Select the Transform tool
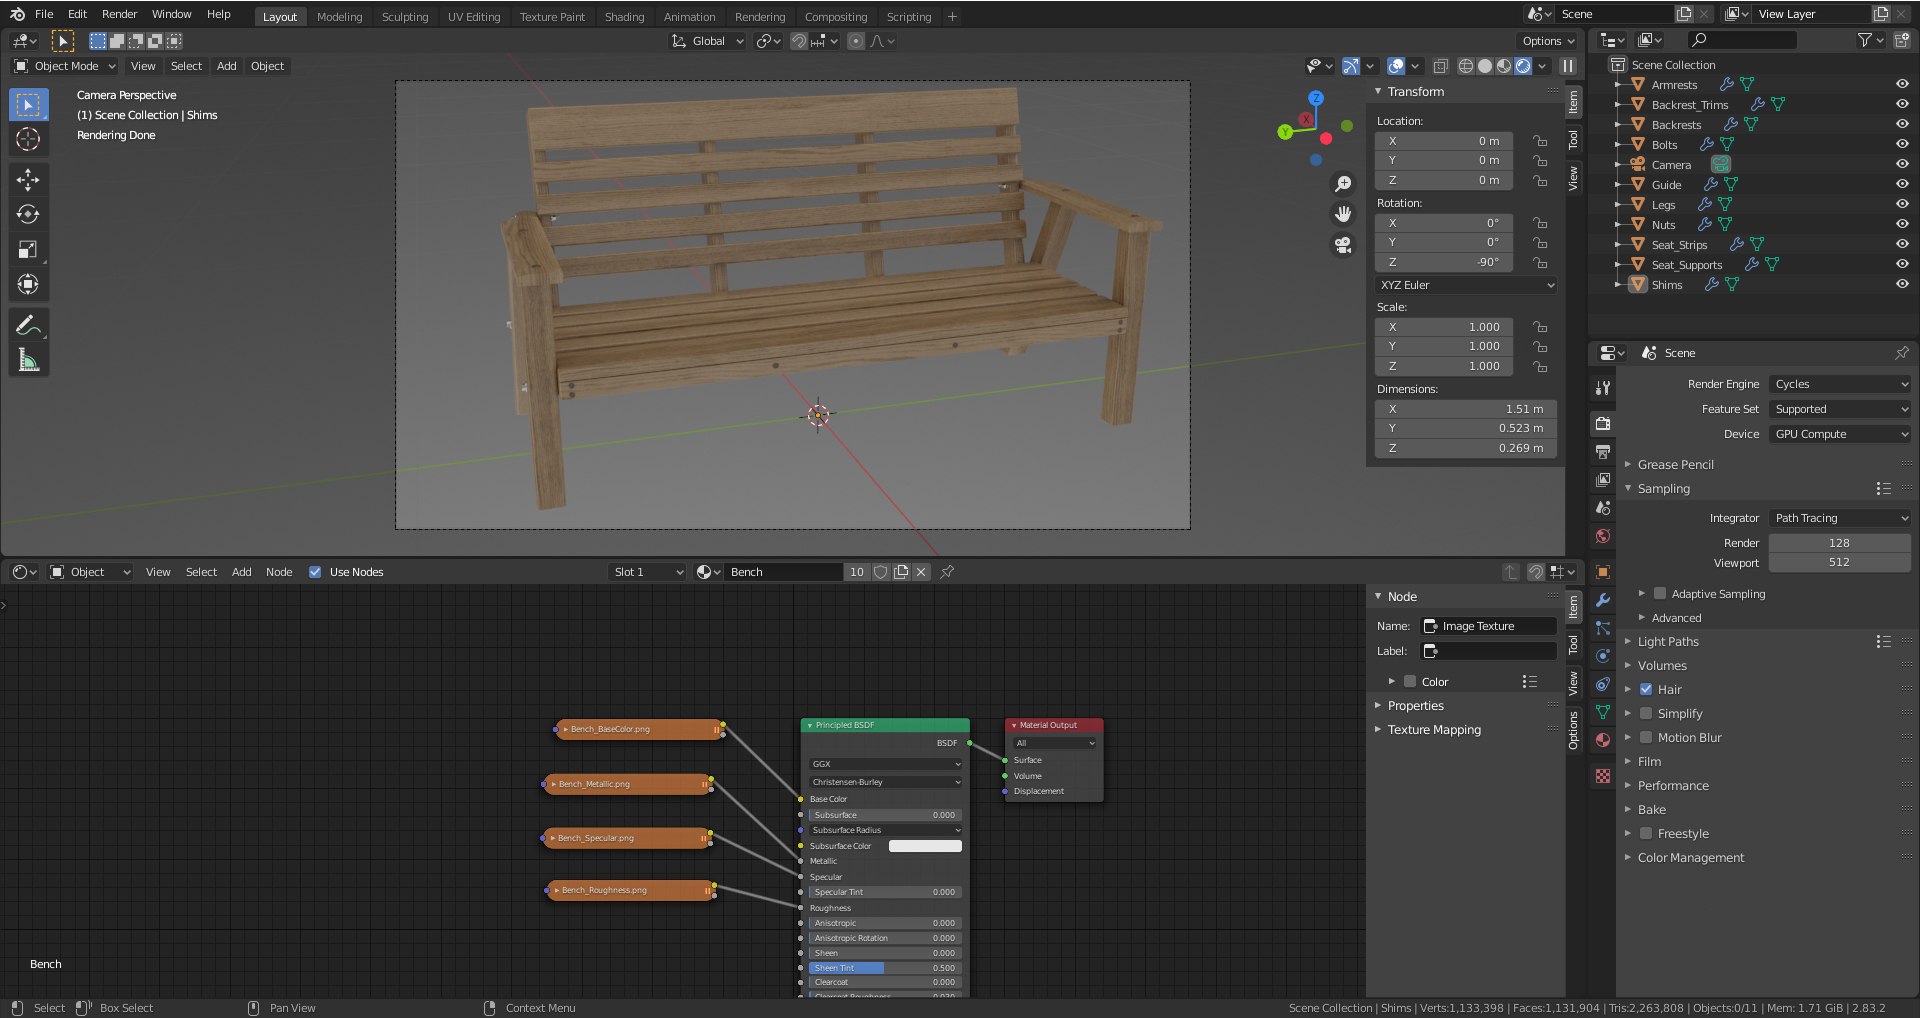This screenshot has height=1018, width=1920. (x=28, y=284)
